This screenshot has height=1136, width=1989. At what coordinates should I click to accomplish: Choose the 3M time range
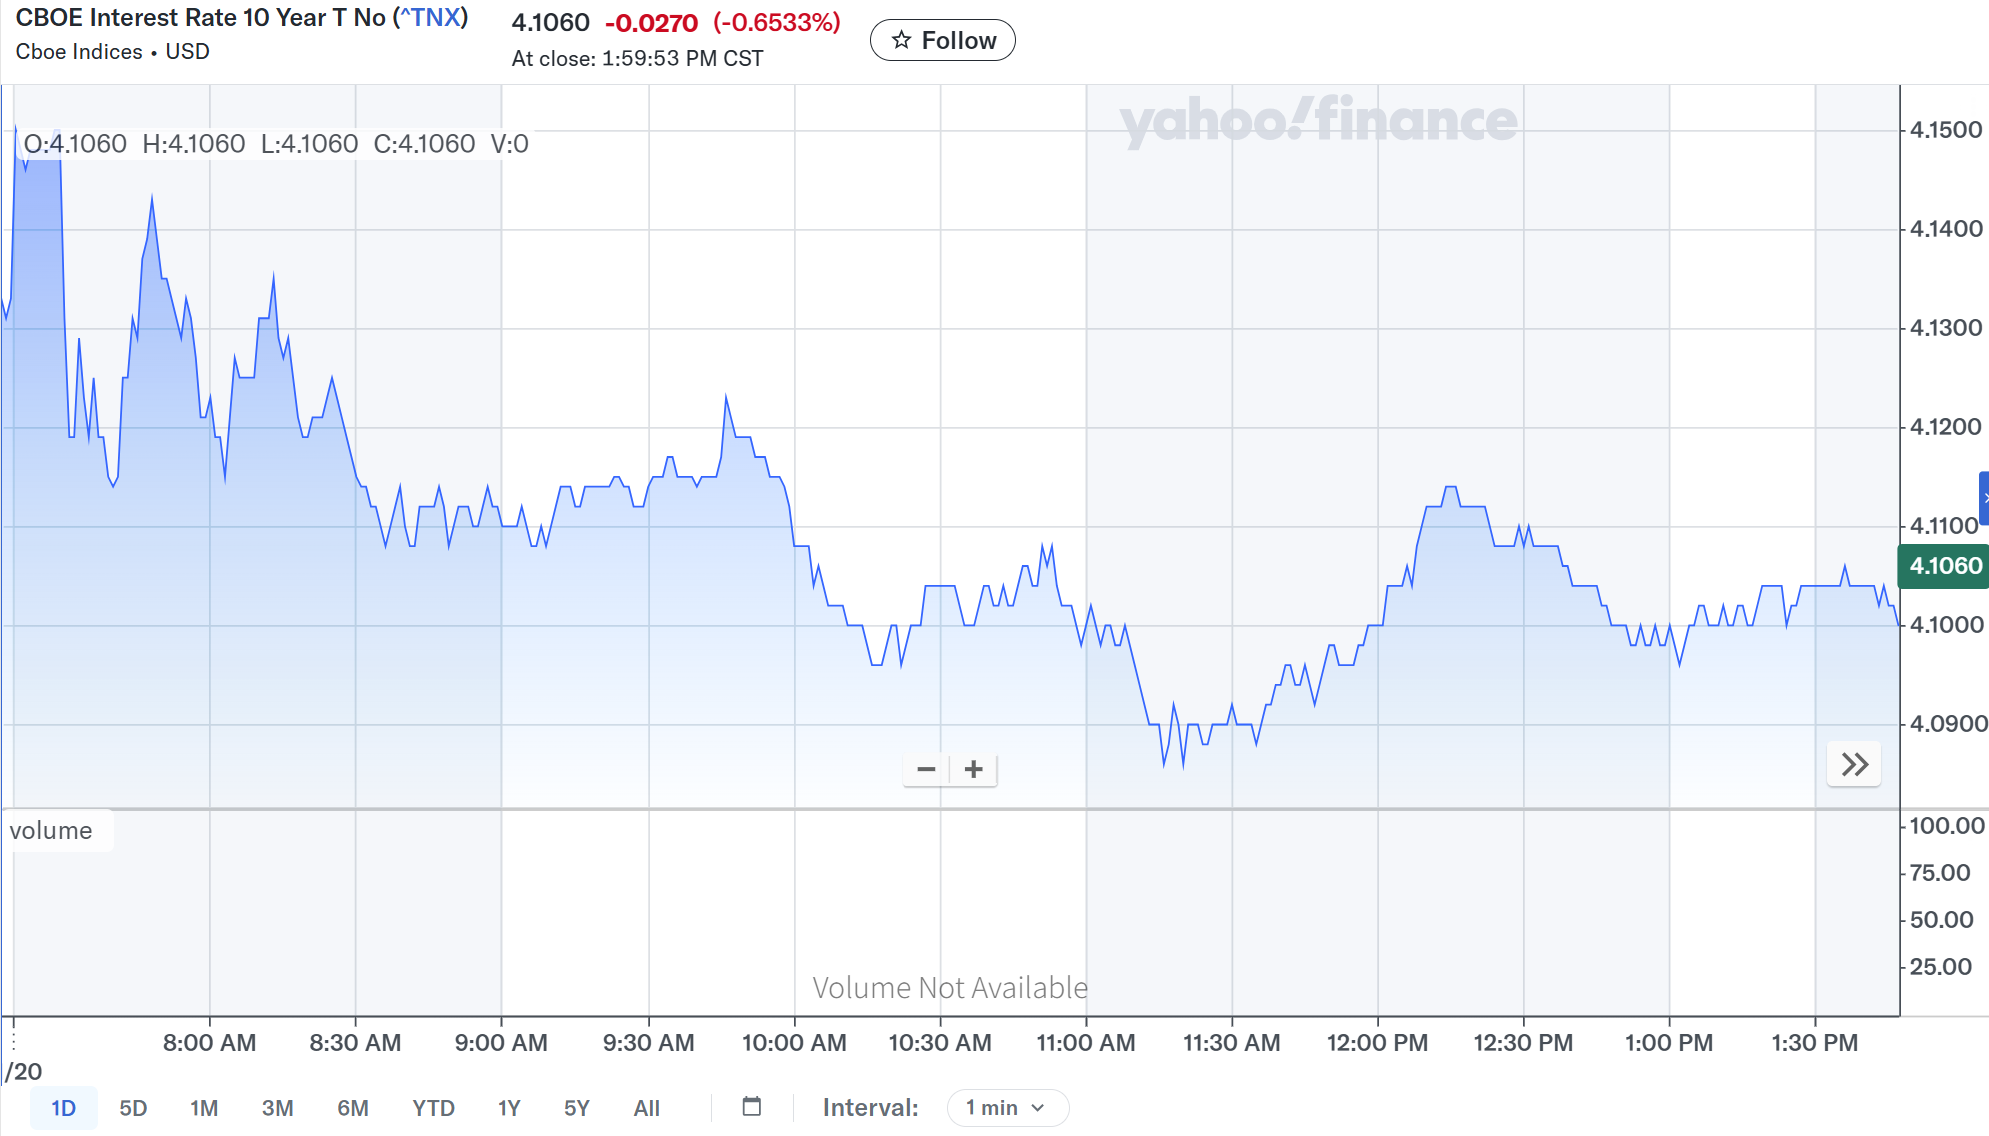(277, 1108)
